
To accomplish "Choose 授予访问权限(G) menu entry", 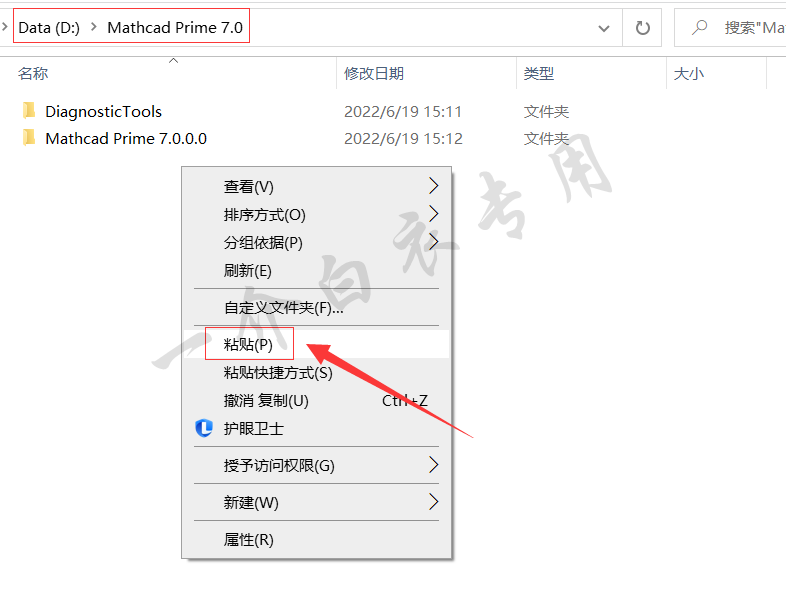I will tap(316, 465).
